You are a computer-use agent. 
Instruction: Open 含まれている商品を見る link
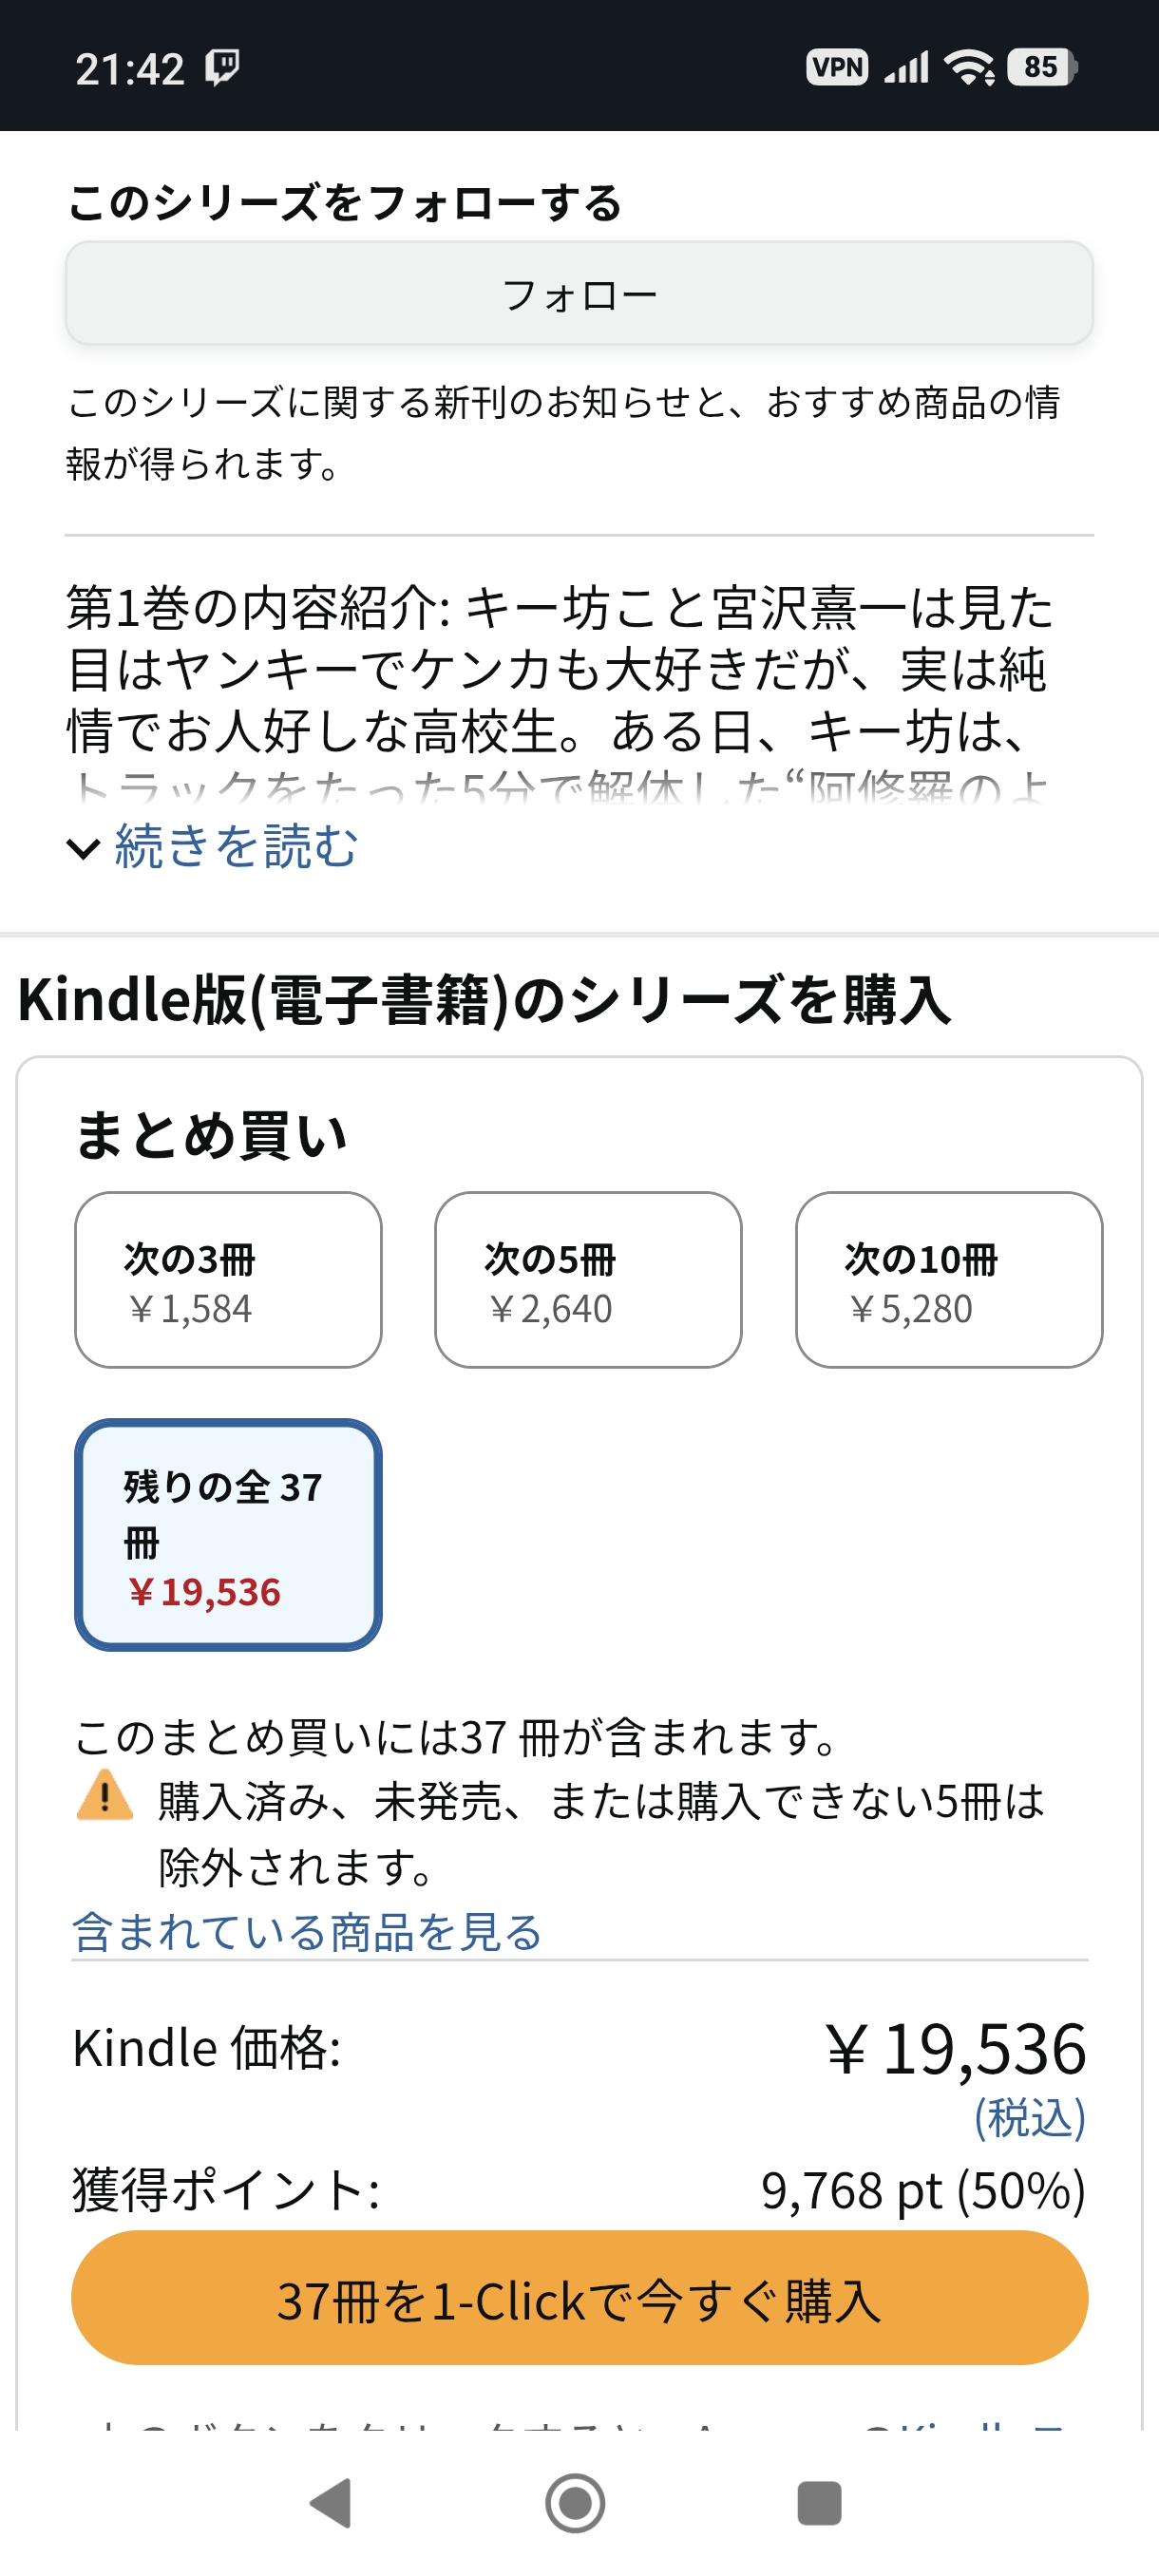(x=307, y=1931)
